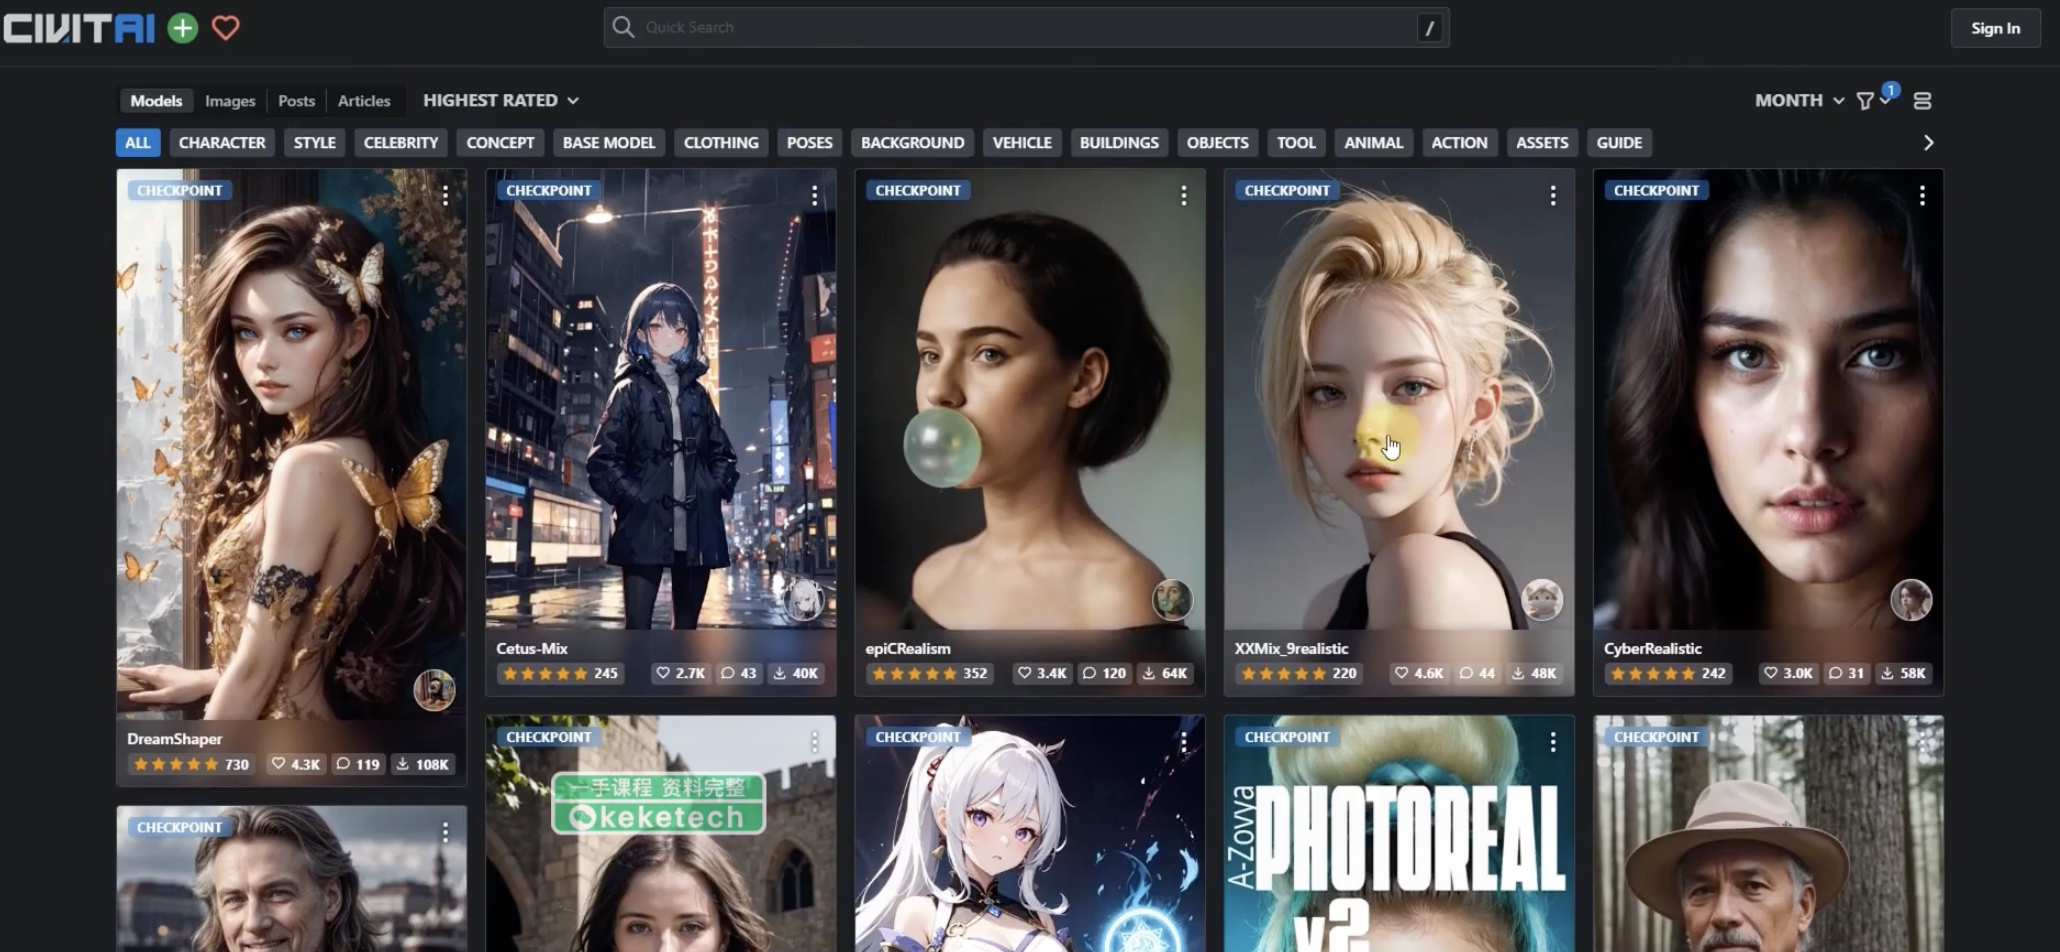2060x952 pixels.
Task: Show more categories with right arrow
Action: click(x=1928, y=143)
